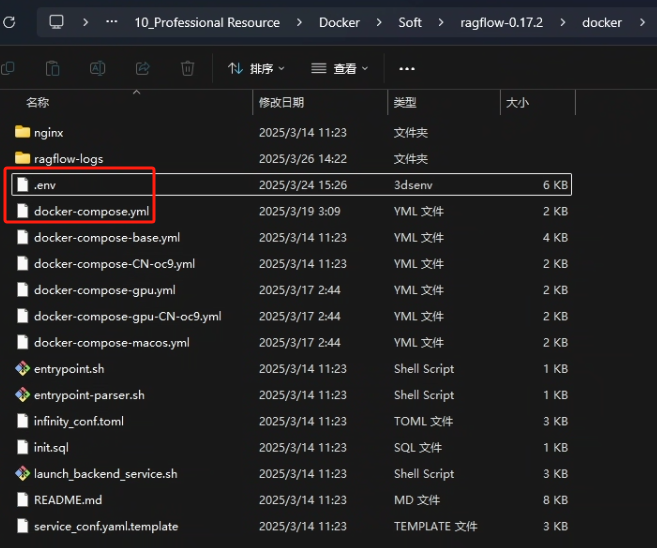
Task: Click TEMPLATE 文件 type cell
Action: tap(435, 526)
